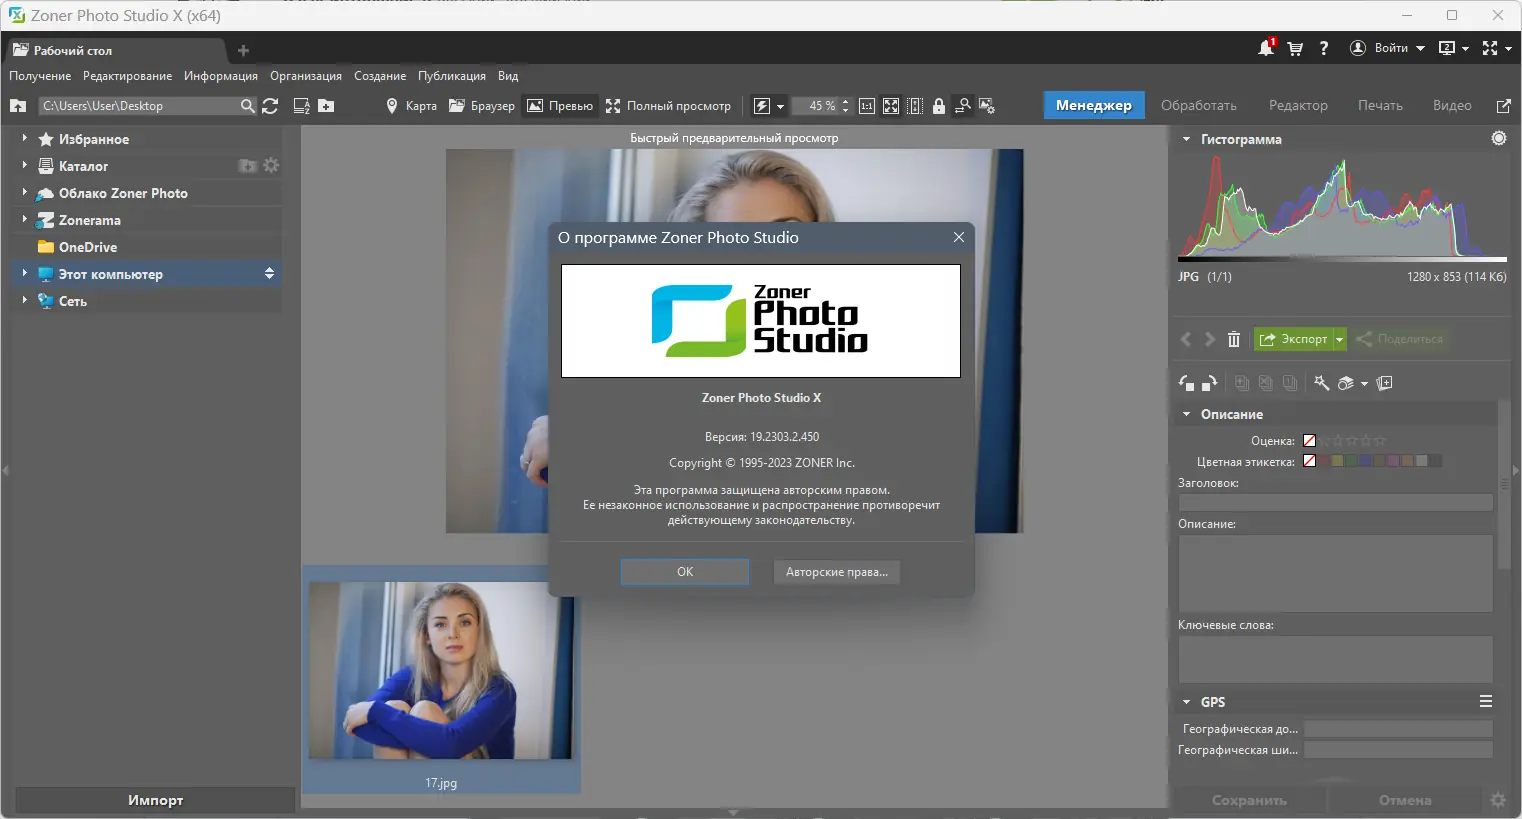Switch to Браузер view

[482, 106]
